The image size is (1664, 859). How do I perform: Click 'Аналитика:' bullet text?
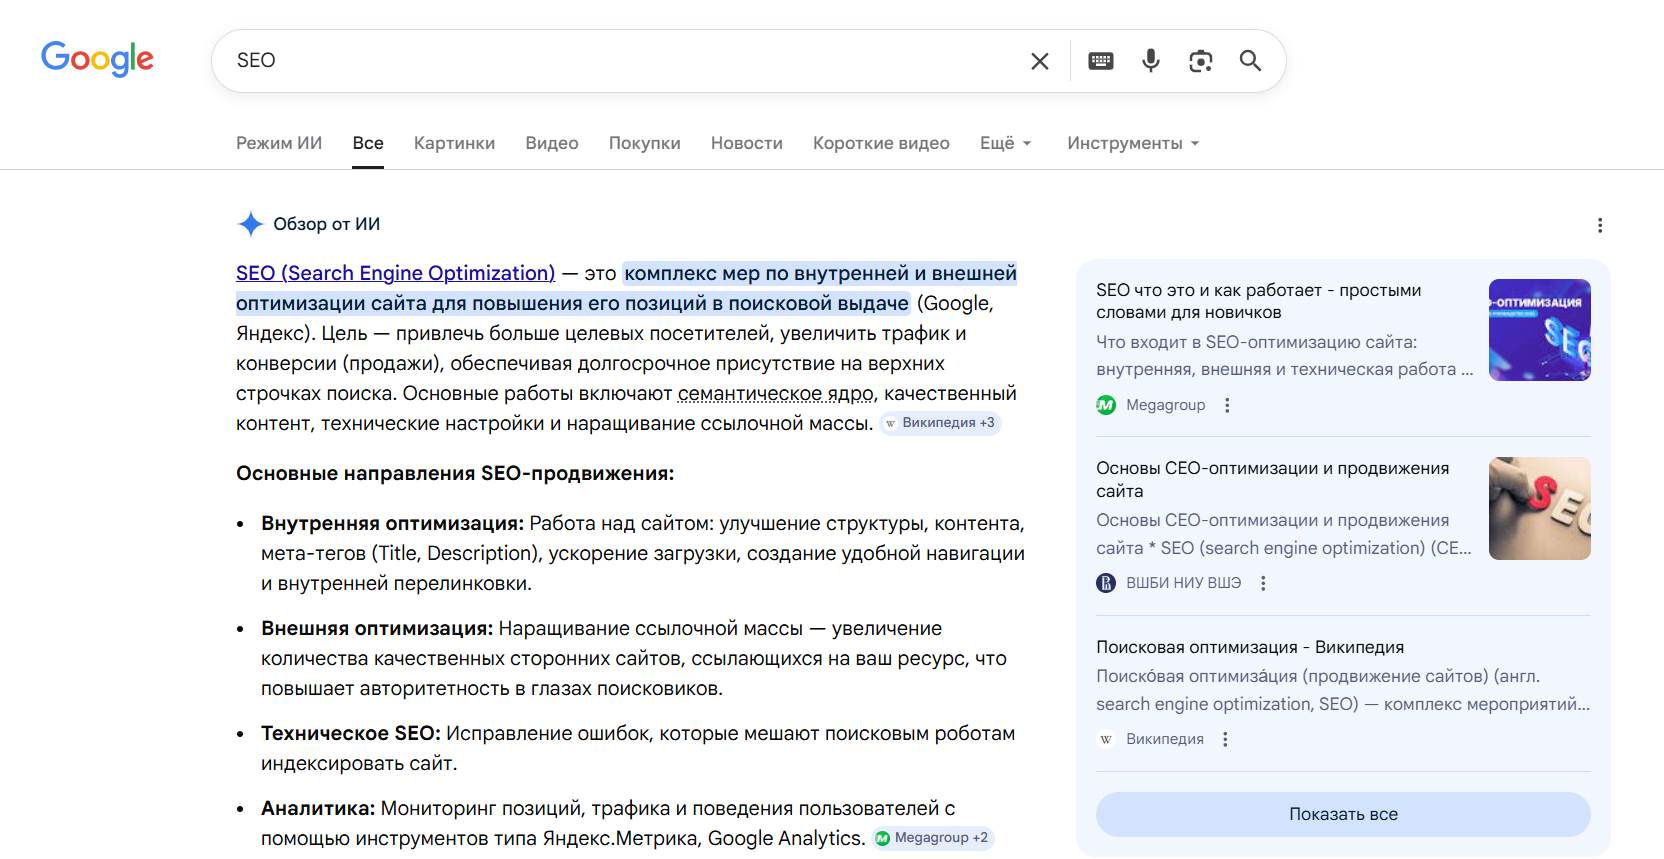pyautogui.click(x=318, y=808)
